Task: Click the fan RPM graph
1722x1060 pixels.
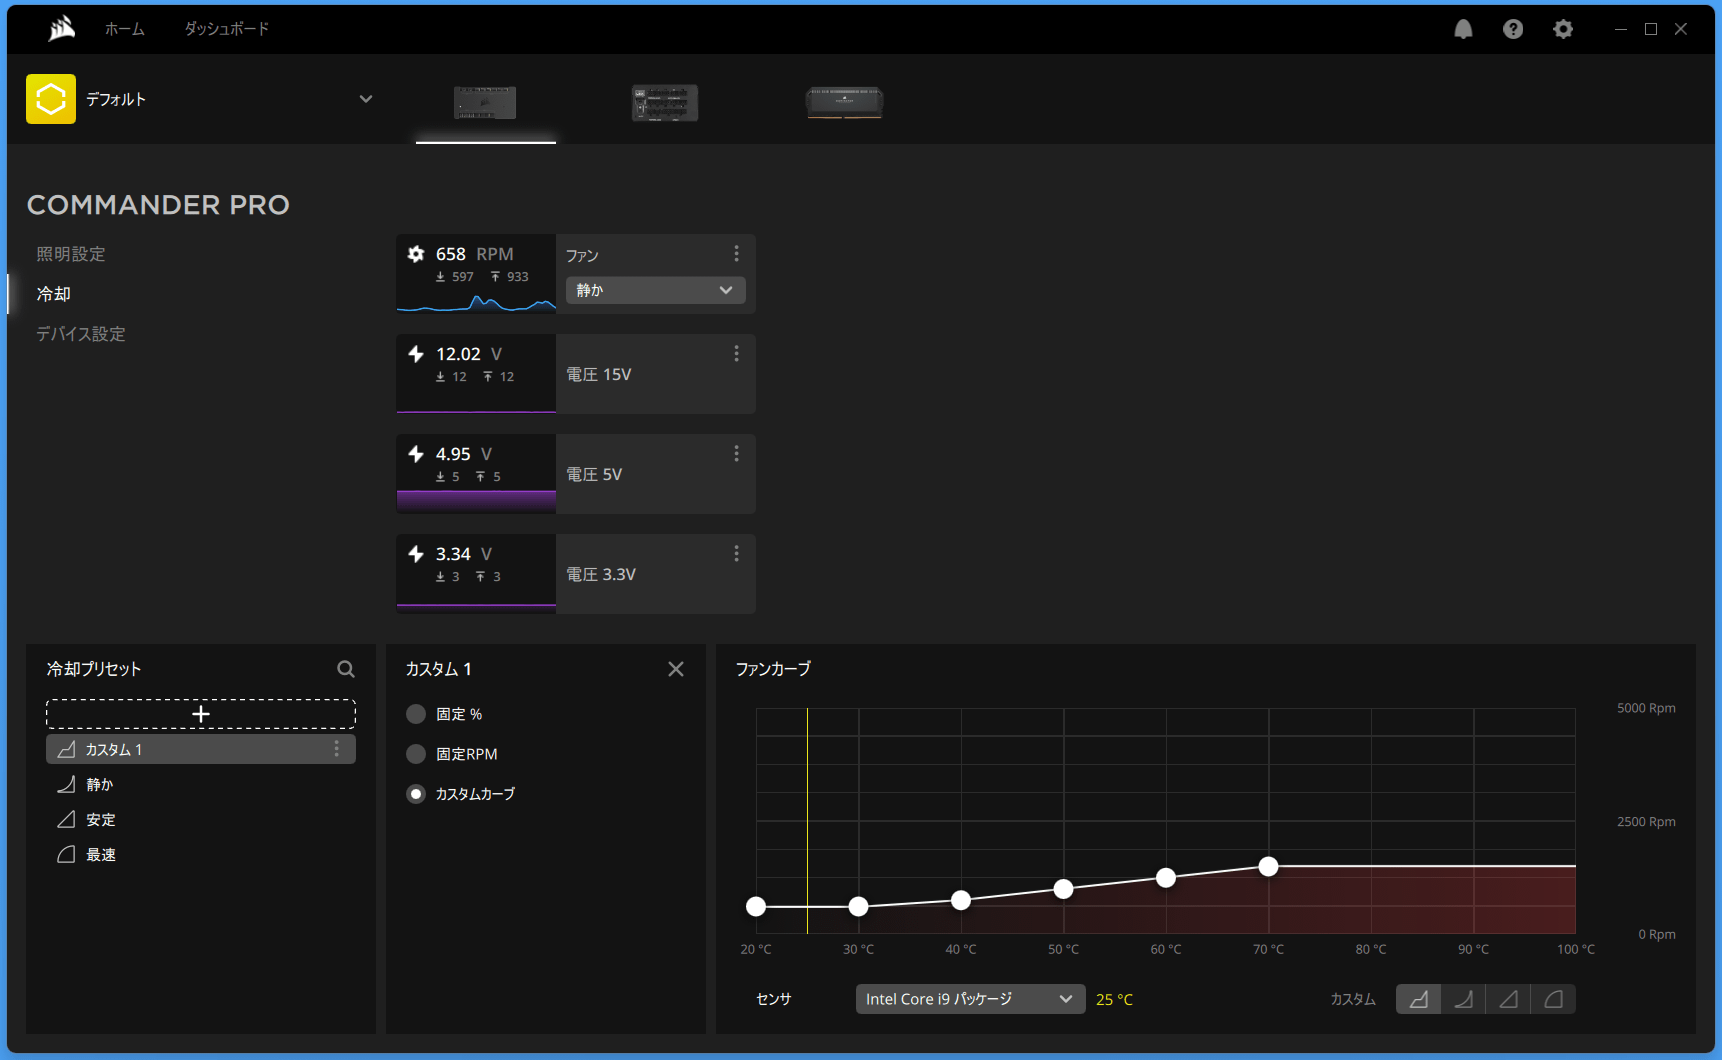Action: pos(476,302)
